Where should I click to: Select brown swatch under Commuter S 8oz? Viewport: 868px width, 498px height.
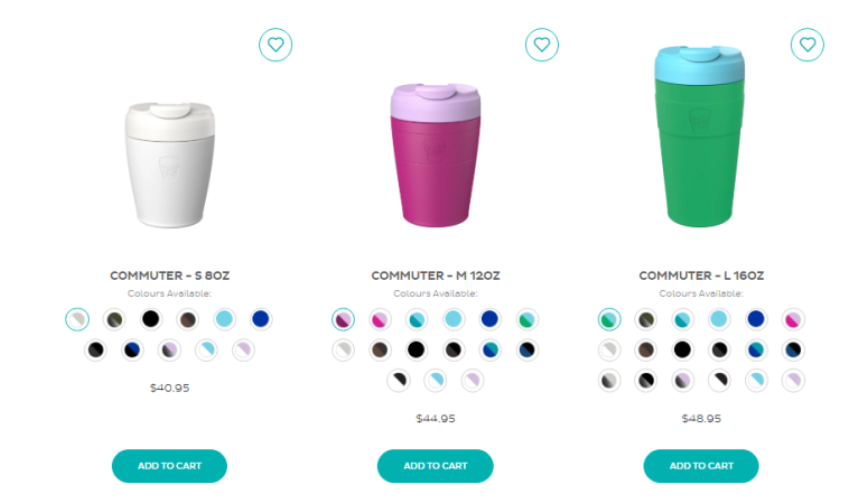188,319
